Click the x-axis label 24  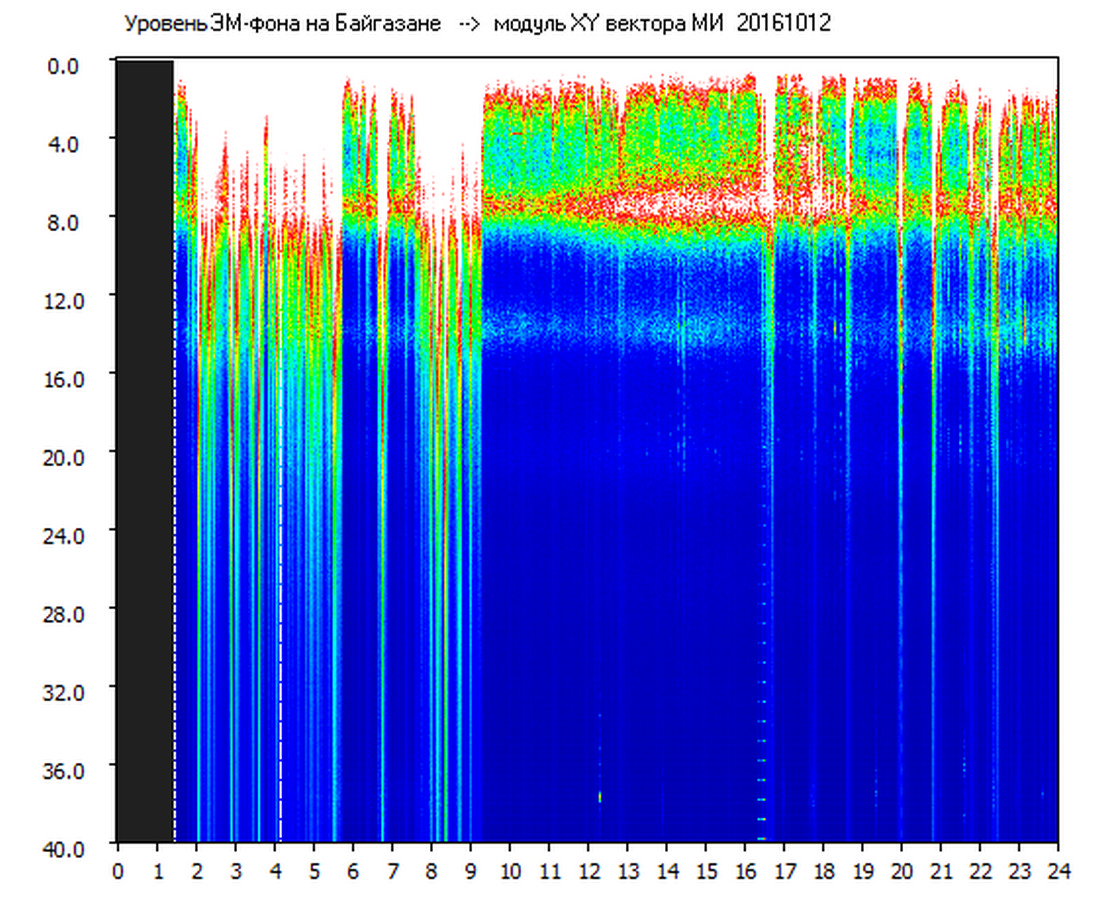pyautogui.click(x=1058, y=870)
